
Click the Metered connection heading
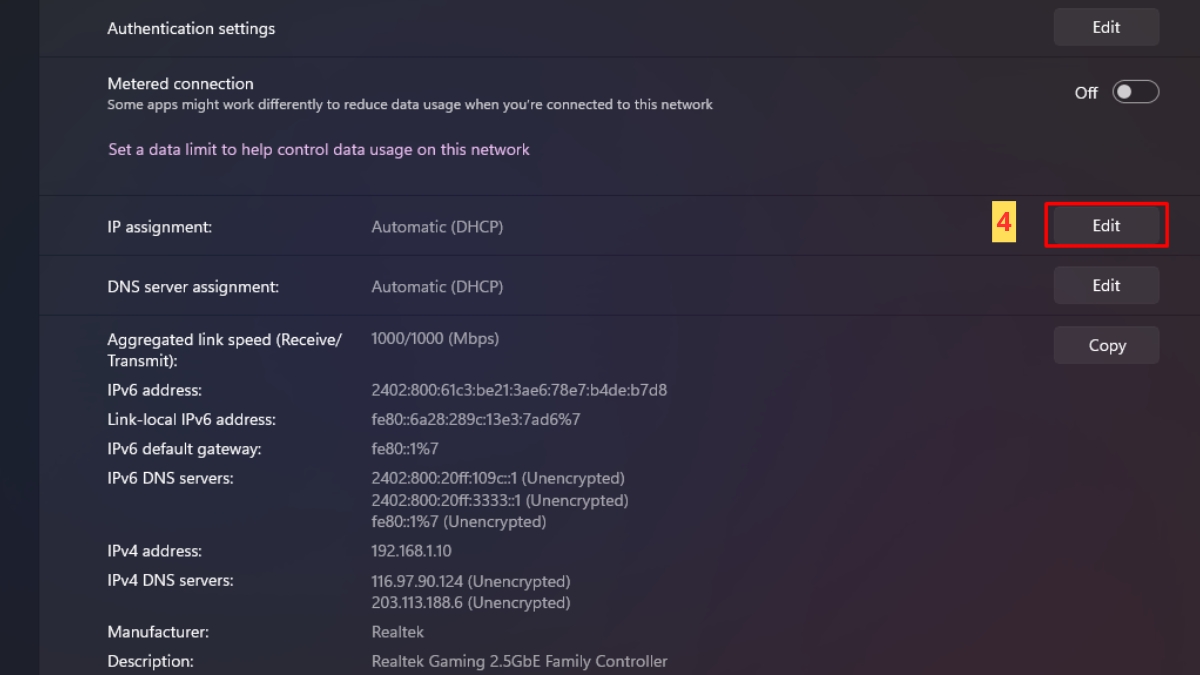click(180, 84)
